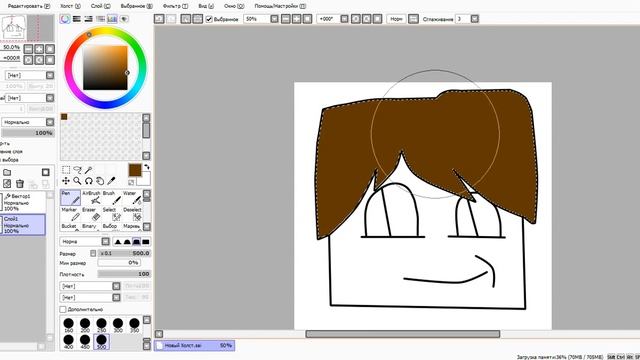Screen dimensions: 640x360
Task: Show the HSV sliders panel
Action: click(x=89, y=19)
